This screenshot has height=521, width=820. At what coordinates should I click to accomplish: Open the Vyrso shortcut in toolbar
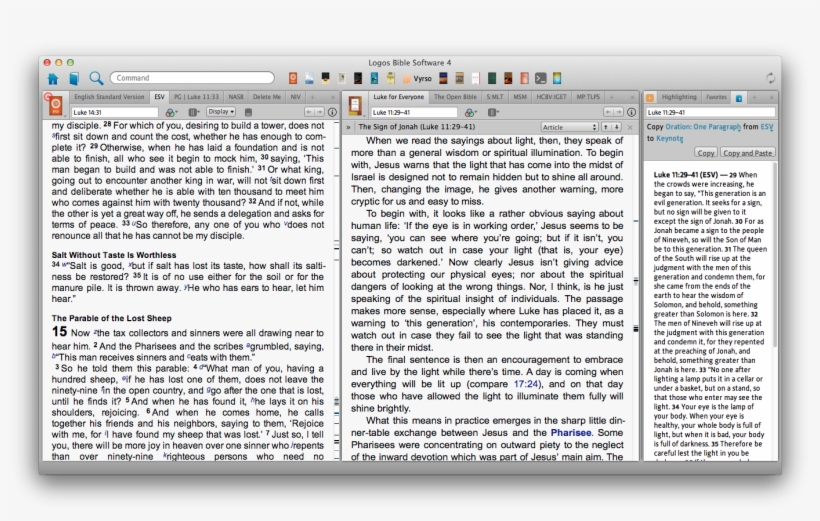(417, 78)
